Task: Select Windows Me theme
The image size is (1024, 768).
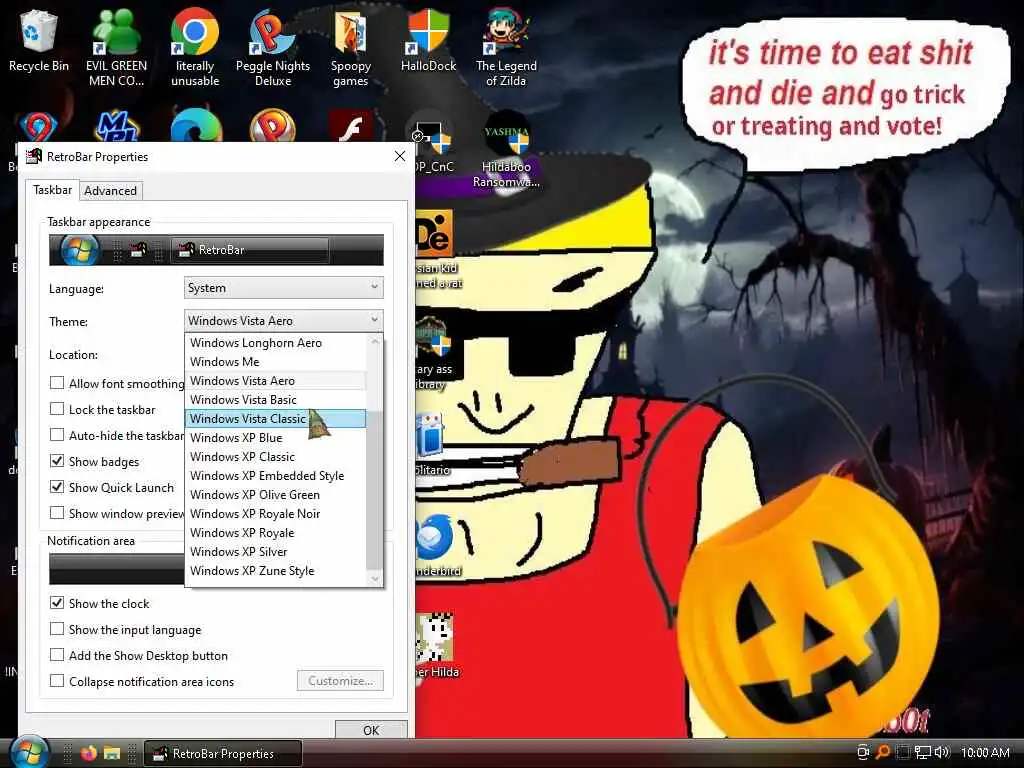Action: [276, 362]
